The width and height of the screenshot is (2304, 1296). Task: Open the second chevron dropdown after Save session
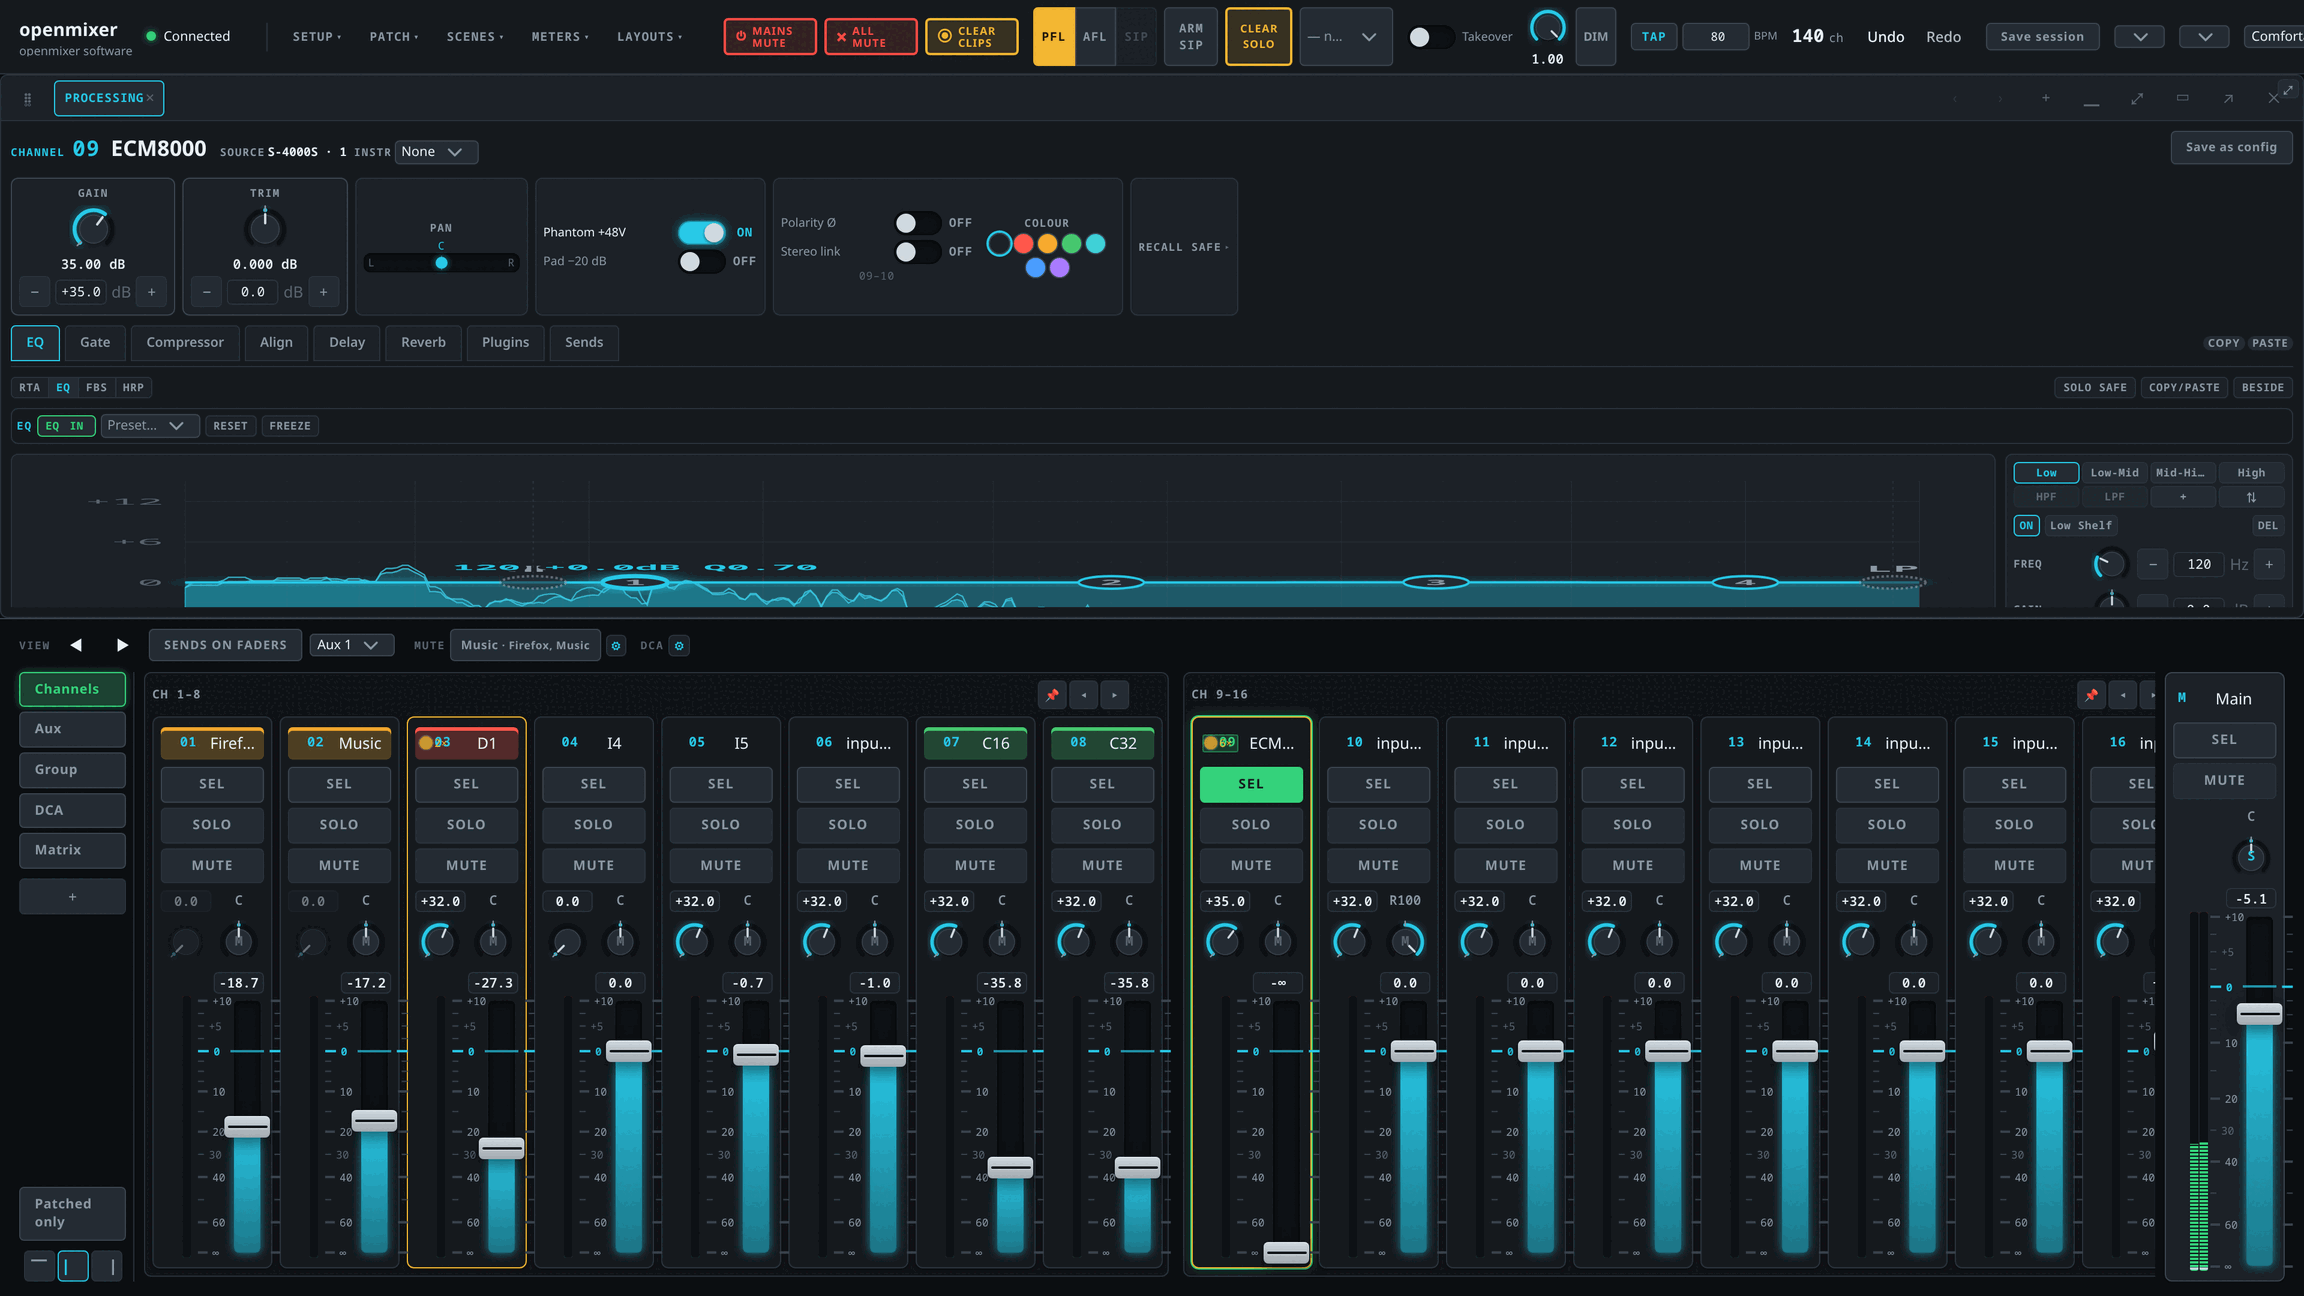(2205, 37)
